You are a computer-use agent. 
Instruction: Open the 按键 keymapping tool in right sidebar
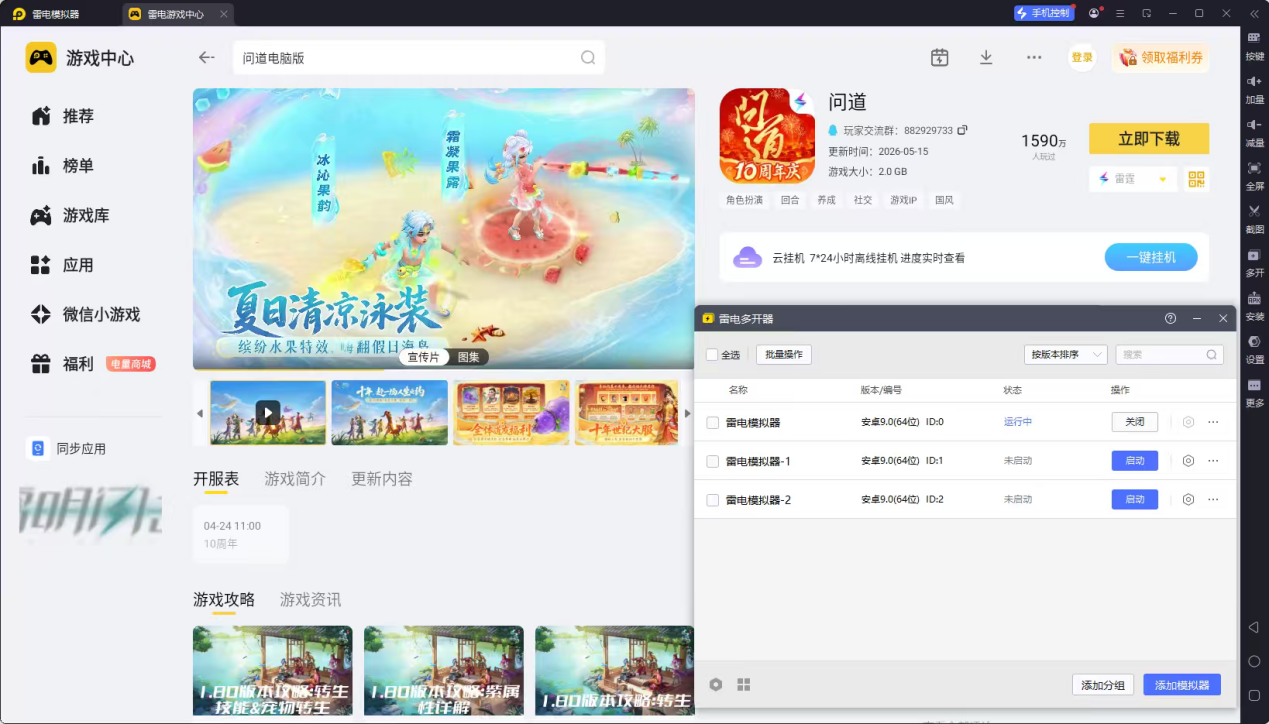(1254, 45)
